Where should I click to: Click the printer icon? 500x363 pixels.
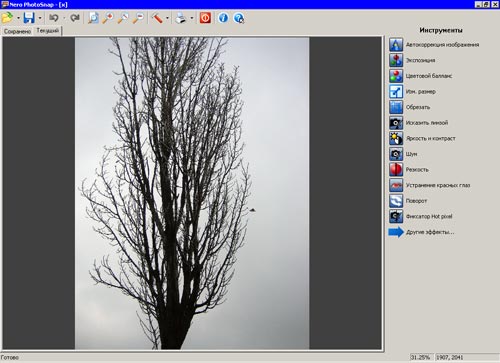181,18
